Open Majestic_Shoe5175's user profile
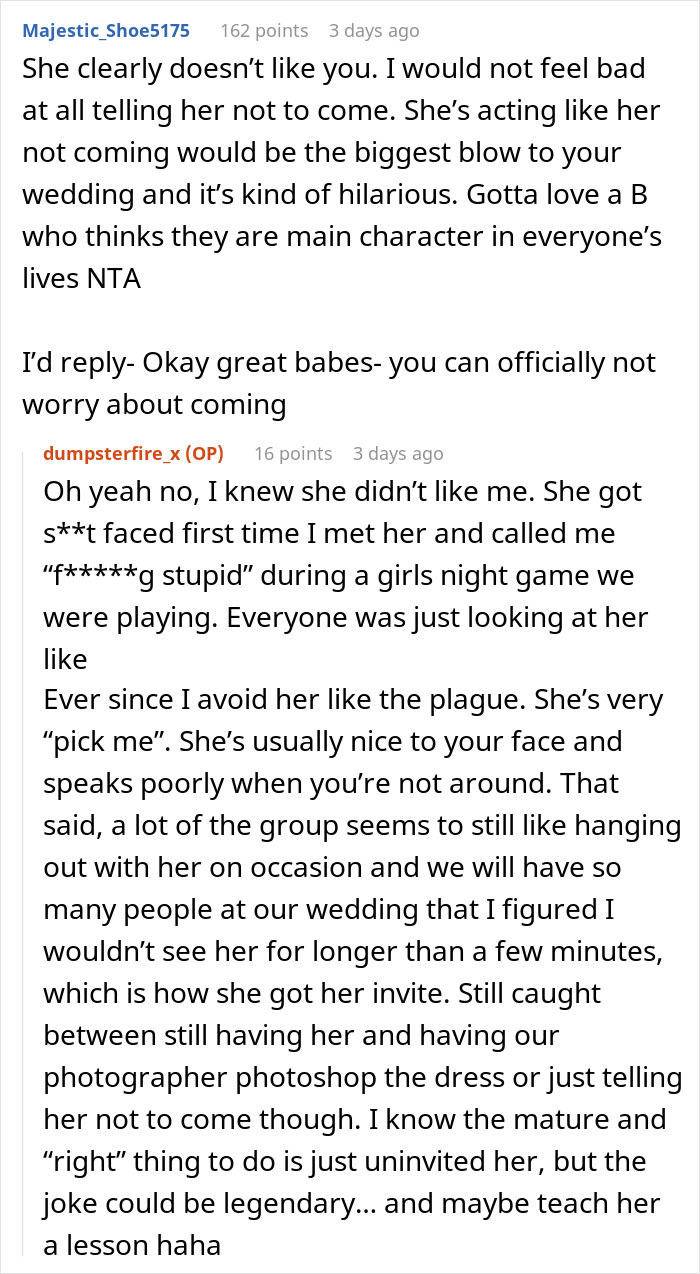 tap(105, 30)
